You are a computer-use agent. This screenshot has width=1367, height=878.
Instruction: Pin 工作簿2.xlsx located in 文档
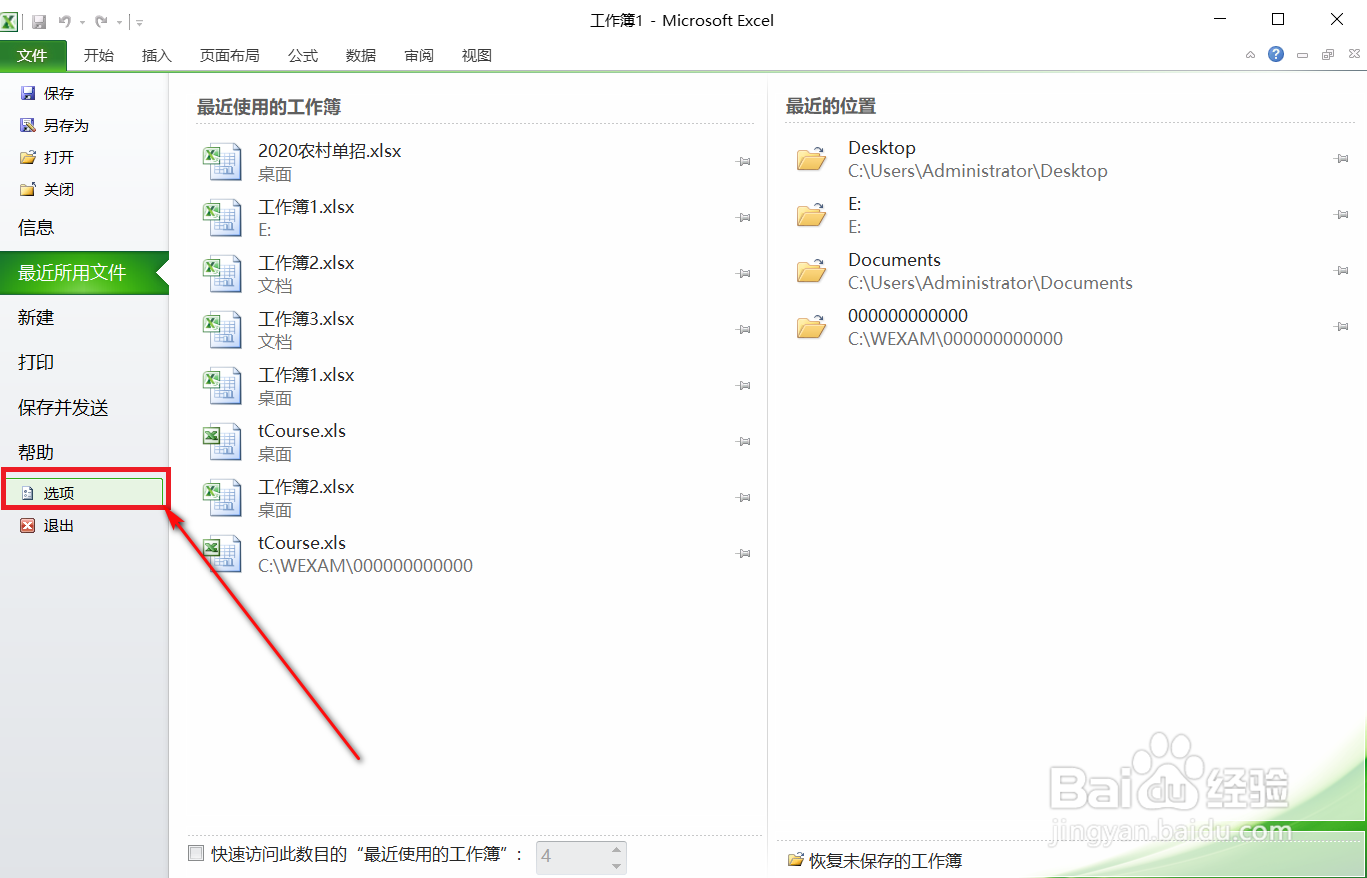(x=744, y=273)
